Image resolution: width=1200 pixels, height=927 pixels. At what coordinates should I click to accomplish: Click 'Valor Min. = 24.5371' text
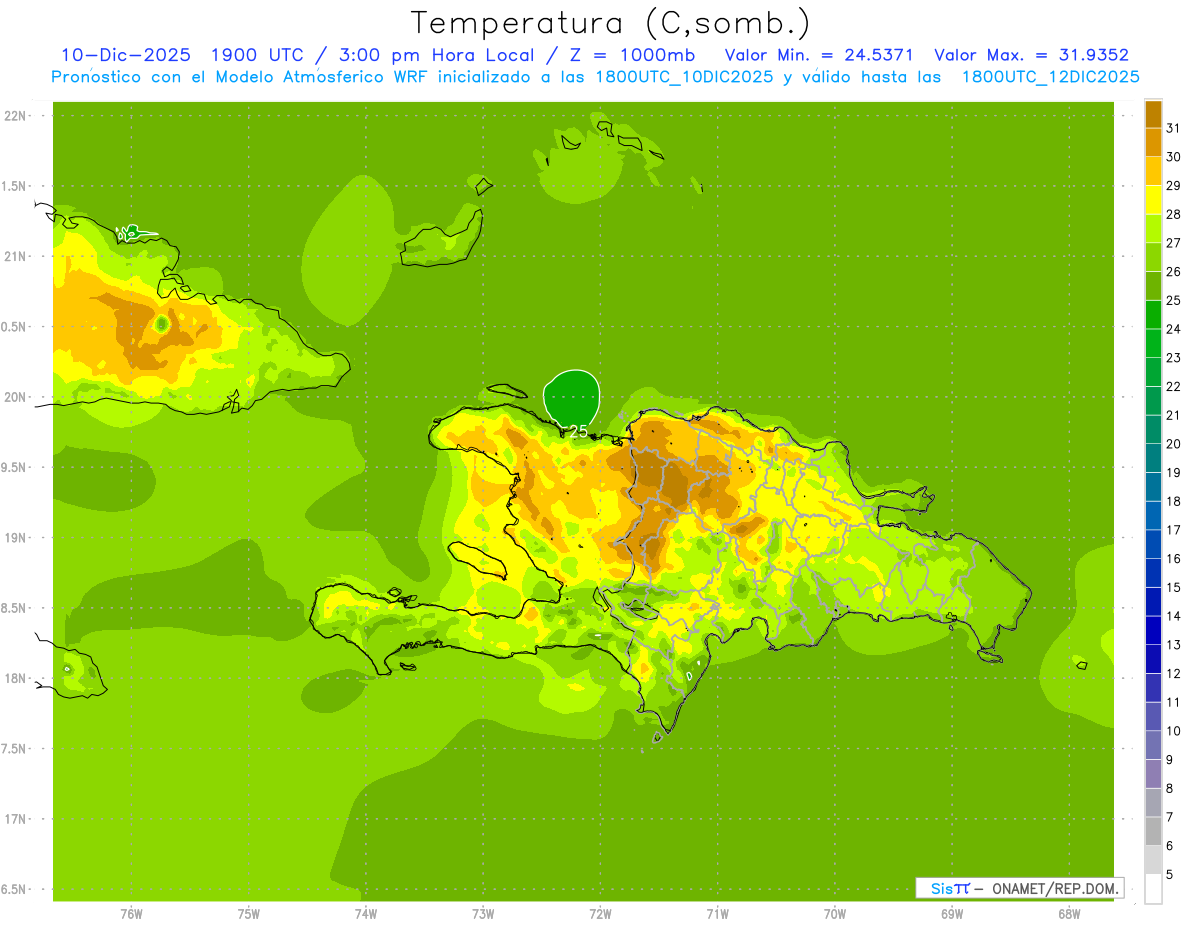pyautogui.click(x=818, y=55)
